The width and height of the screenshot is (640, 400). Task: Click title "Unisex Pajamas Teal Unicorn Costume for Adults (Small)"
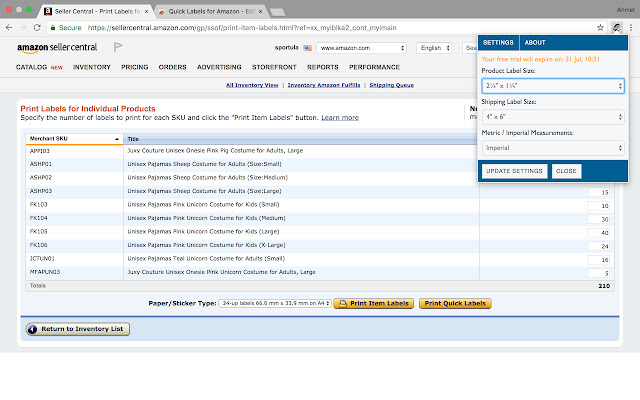[206, 258]
